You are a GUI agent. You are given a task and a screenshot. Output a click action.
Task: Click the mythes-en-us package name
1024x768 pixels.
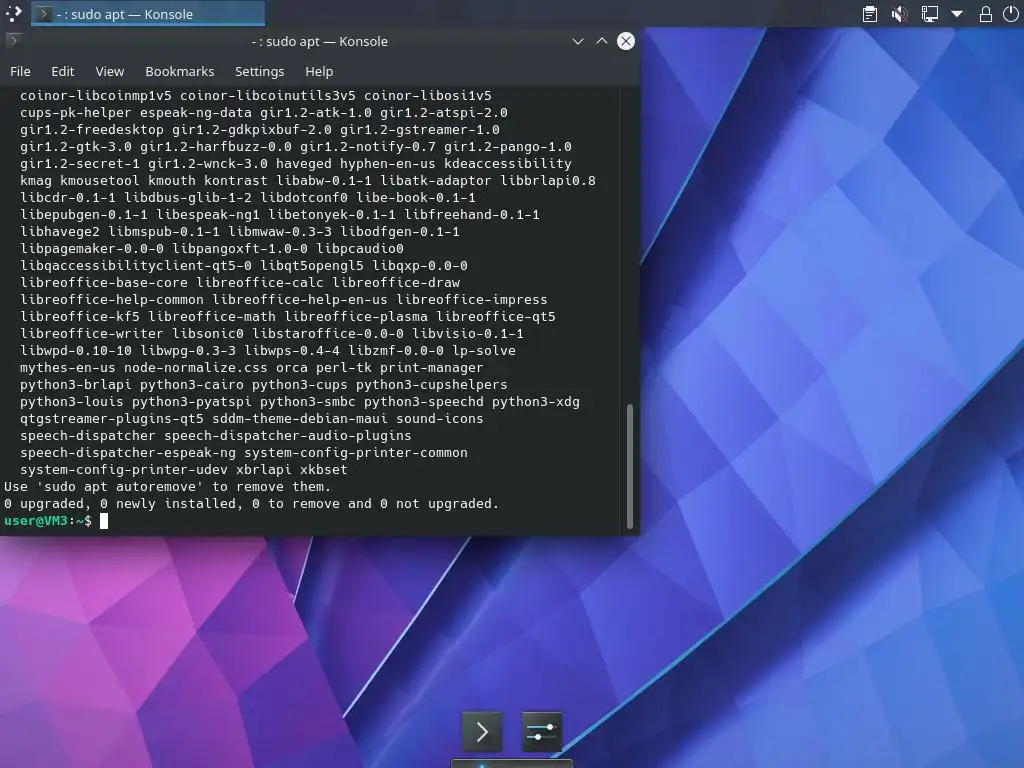[68, 368]
